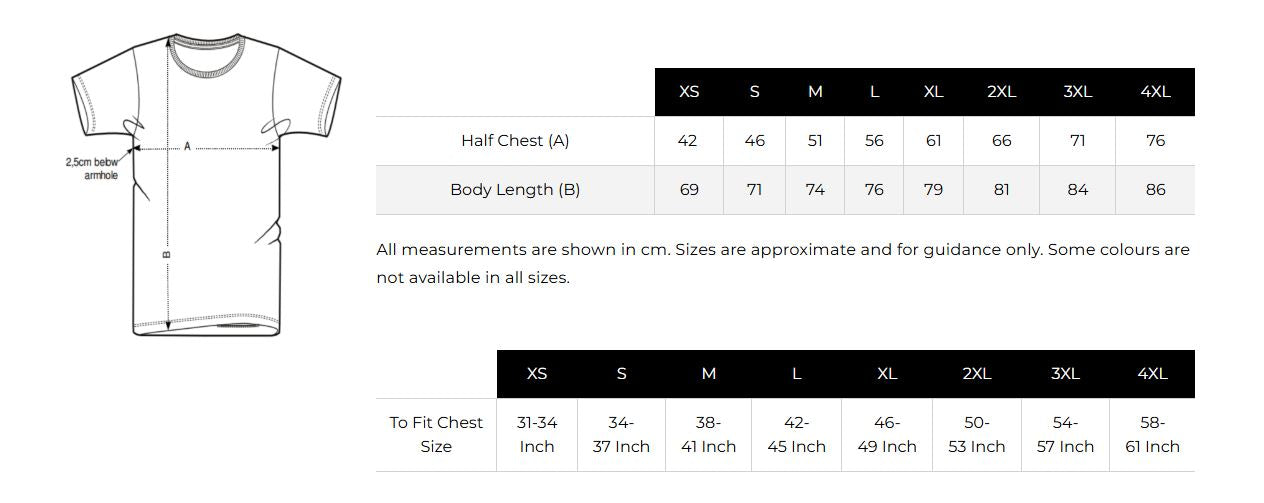
Task: Select the 2XL header in the measurement table
Action: tap(1001, 92)
